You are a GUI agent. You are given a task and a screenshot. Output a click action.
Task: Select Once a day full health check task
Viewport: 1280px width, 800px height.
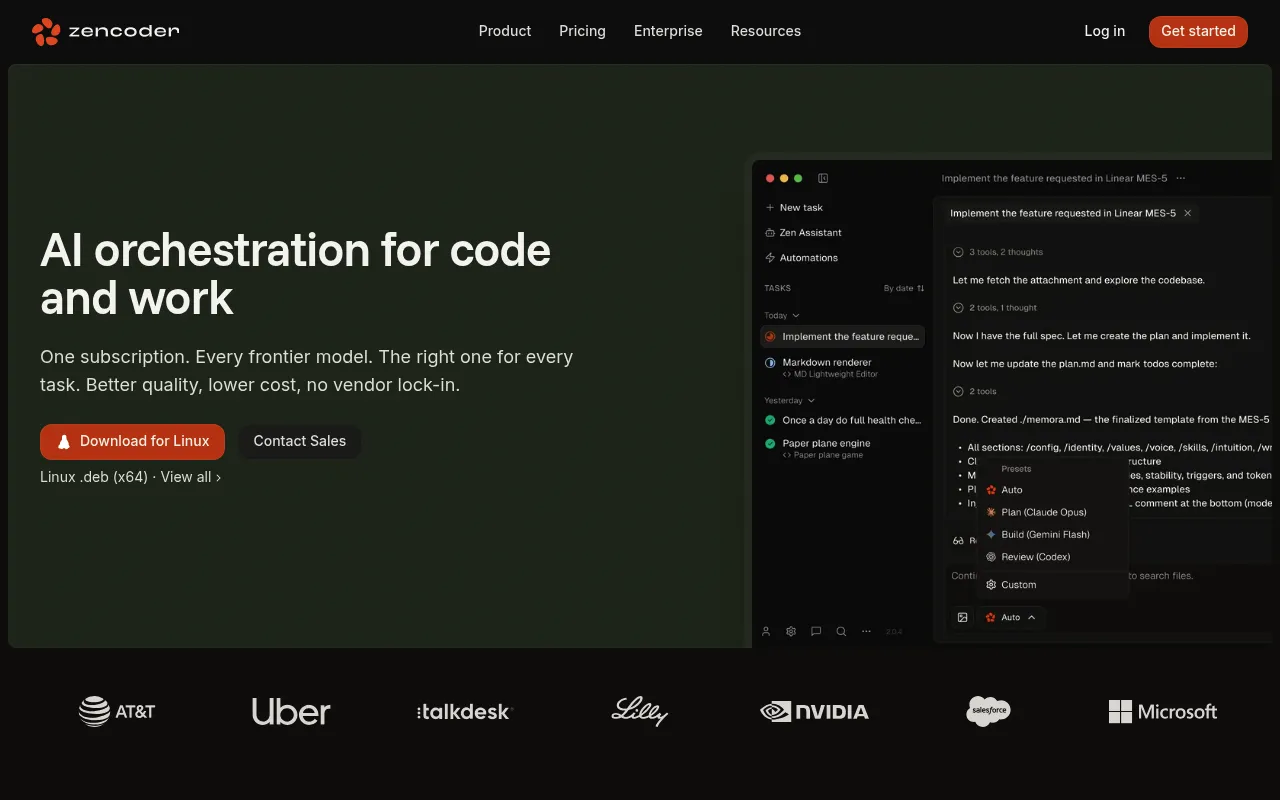pyautogui.click(x=842, y=420)
